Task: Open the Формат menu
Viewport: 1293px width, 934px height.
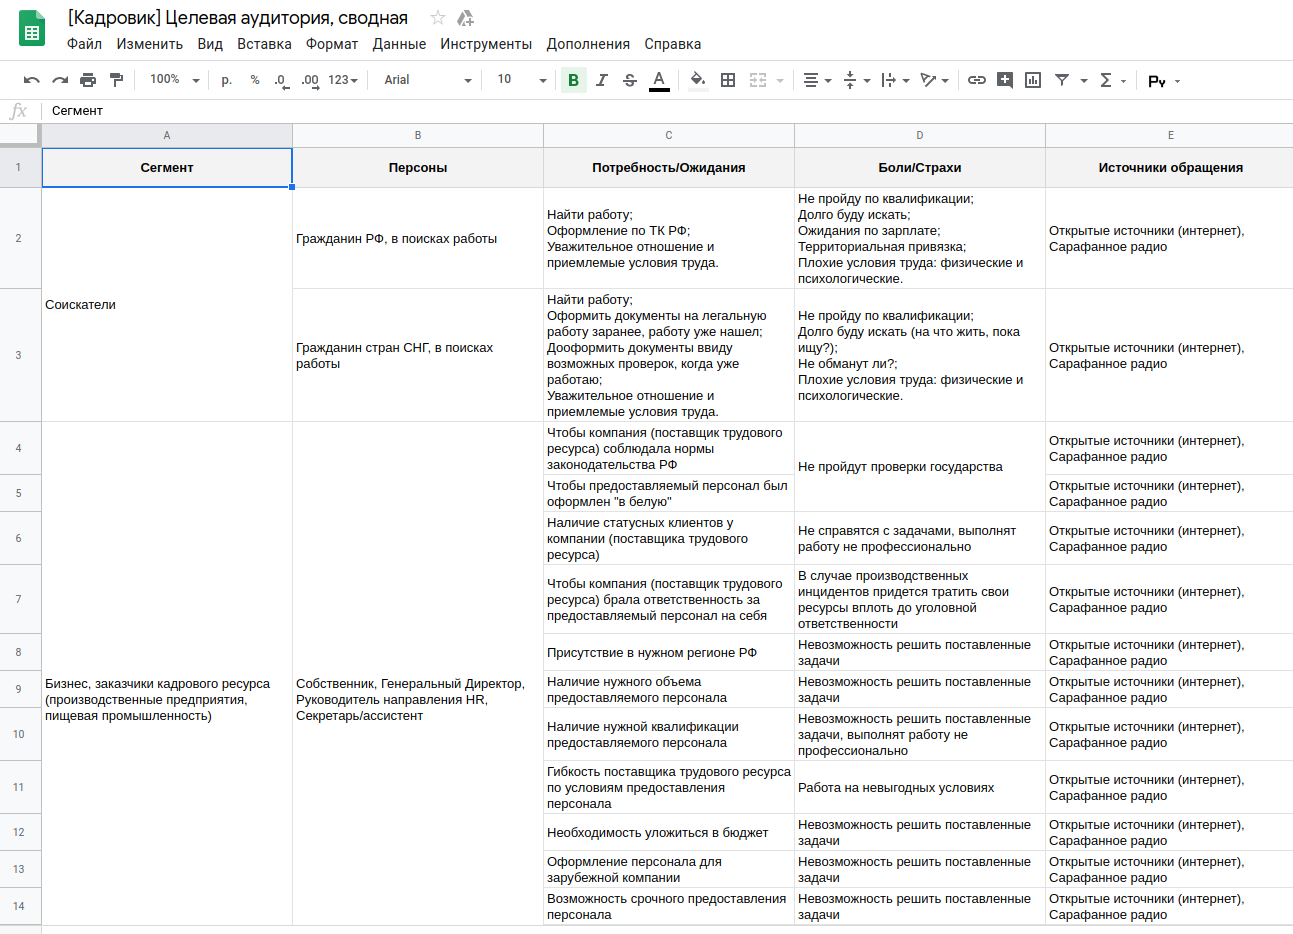Action: 332,44
